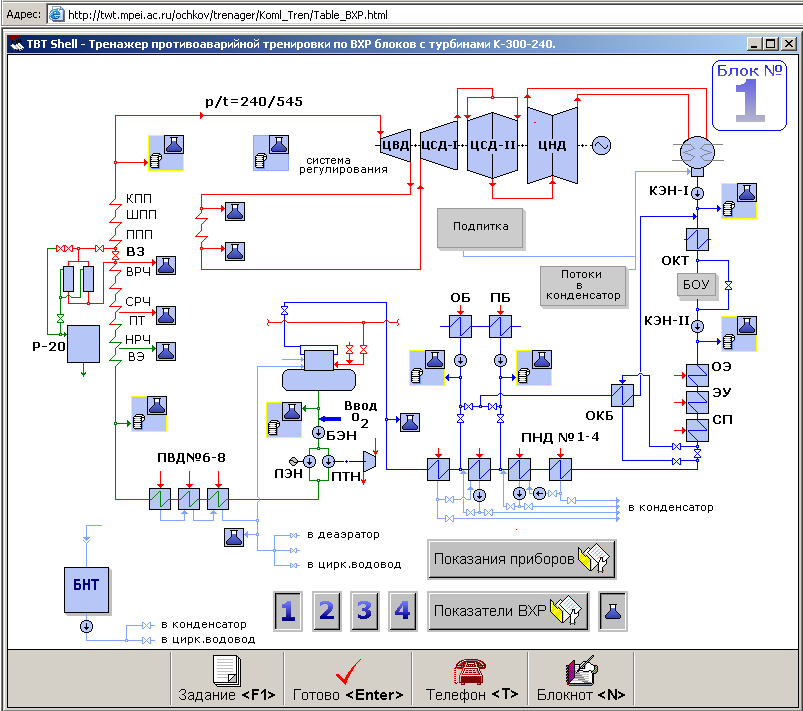
Task: Click the p/t=240/545 label
Action: pyautogui.click(x=254, y=101)
